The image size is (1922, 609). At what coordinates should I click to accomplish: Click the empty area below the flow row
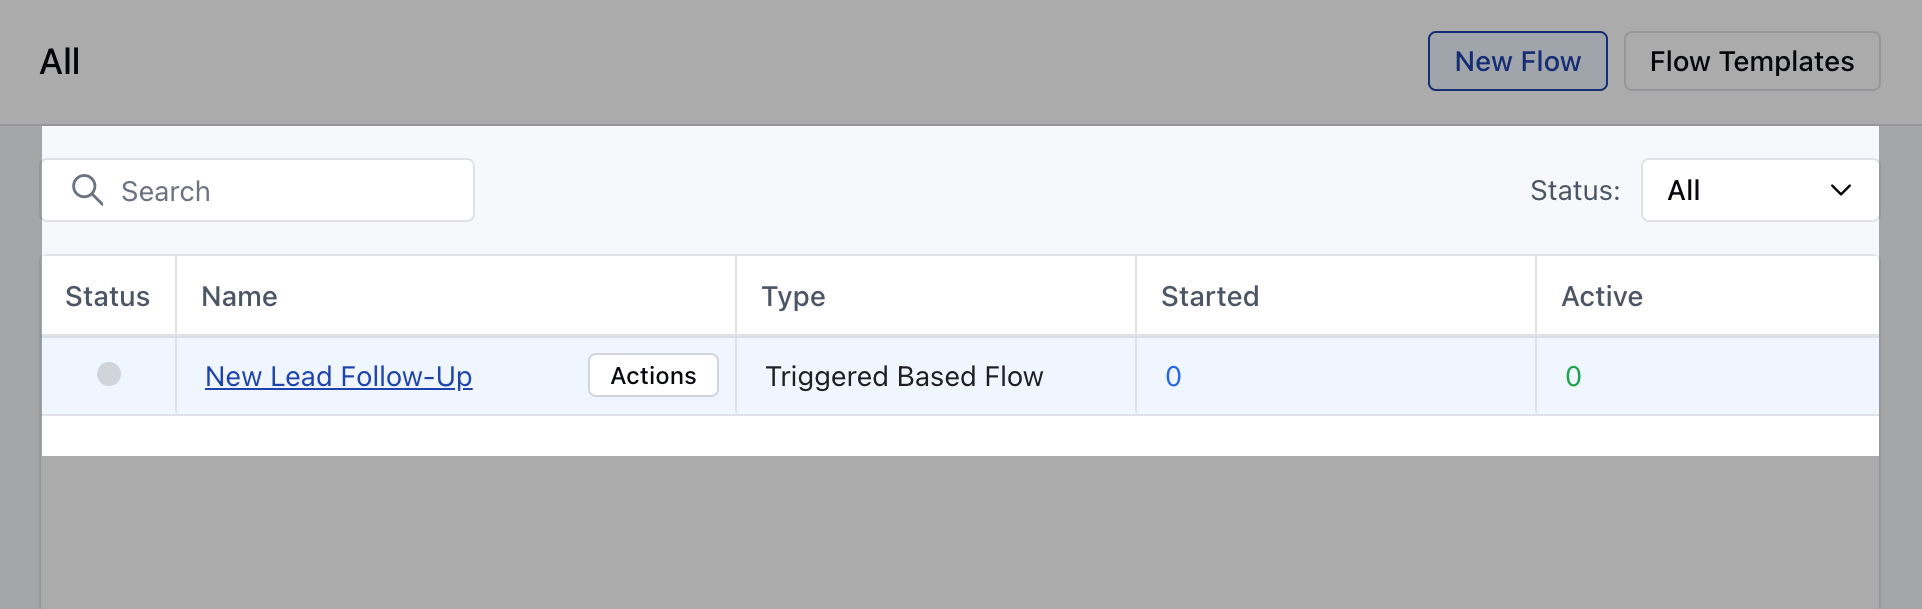[960, 436]
